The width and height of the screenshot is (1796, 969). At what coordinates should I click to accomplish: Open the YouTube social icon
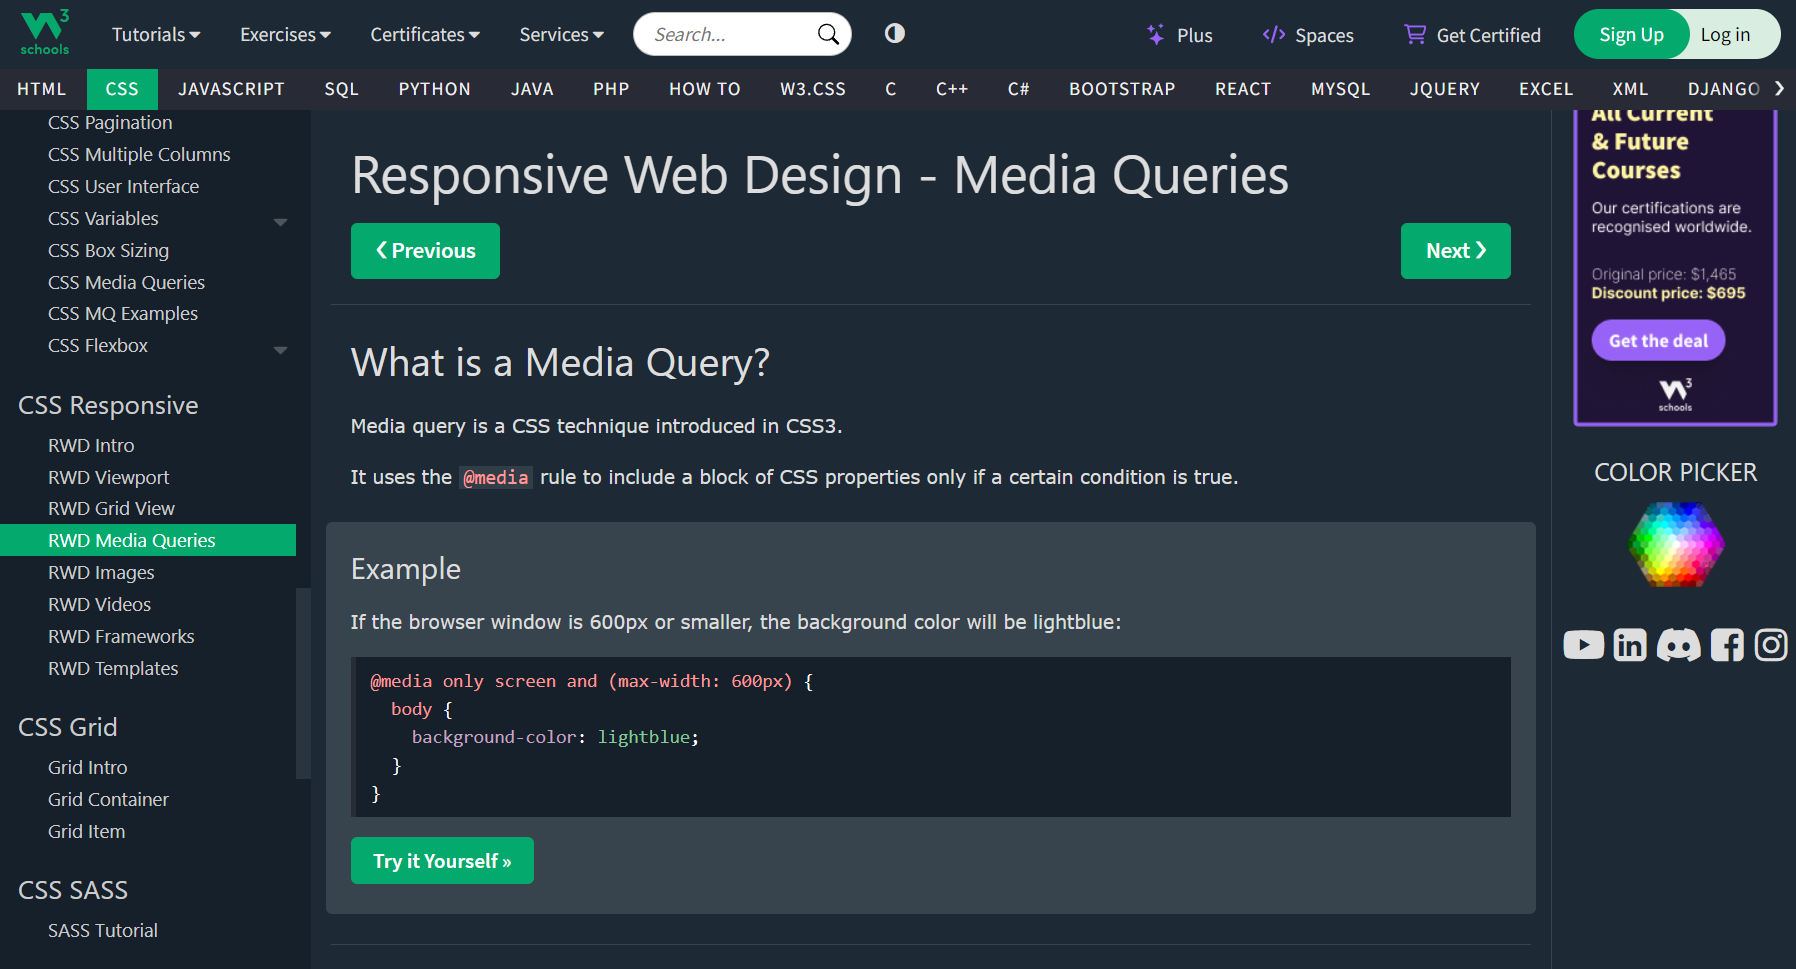[x=1584, y=645]
